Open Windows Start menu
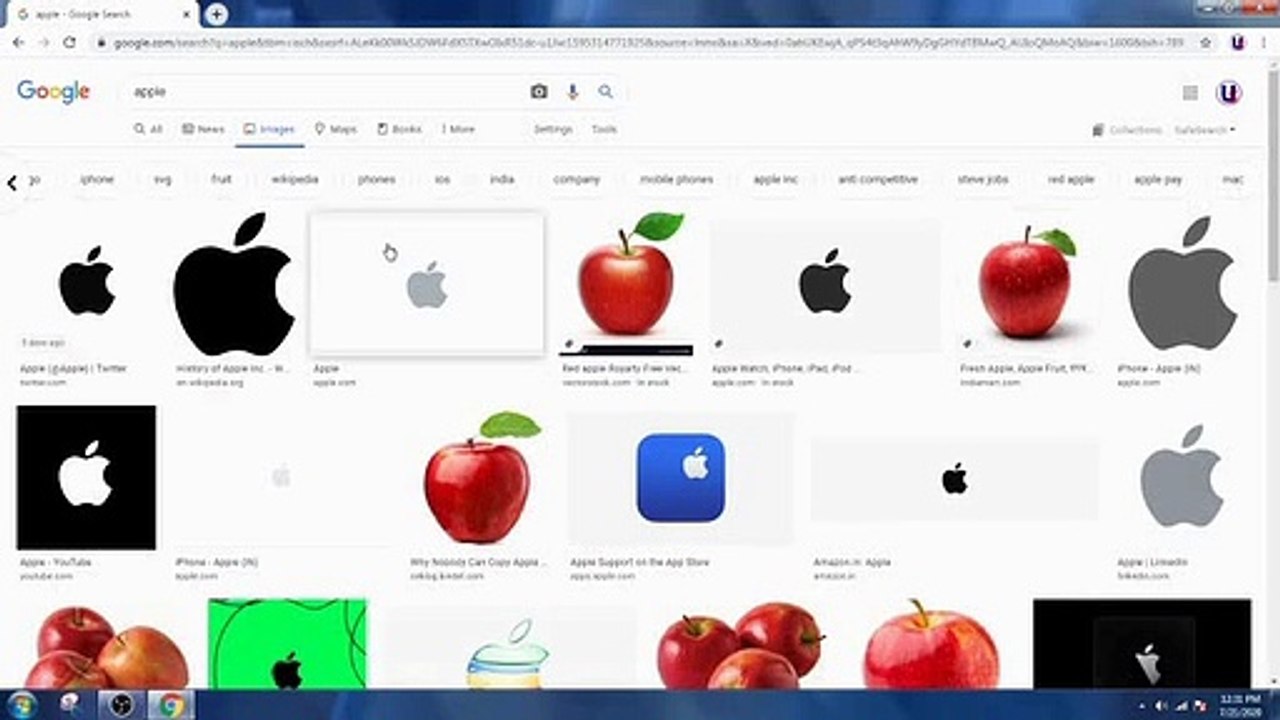 (22, 705)
